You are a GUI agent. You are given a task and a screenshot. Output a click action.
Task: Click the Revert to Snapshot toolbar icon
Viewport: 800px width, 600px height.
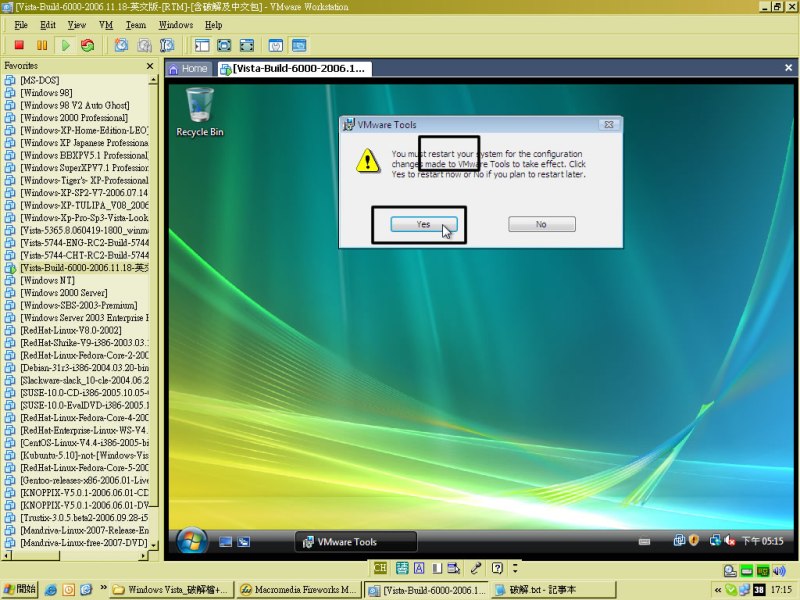(x=144, y=45)
